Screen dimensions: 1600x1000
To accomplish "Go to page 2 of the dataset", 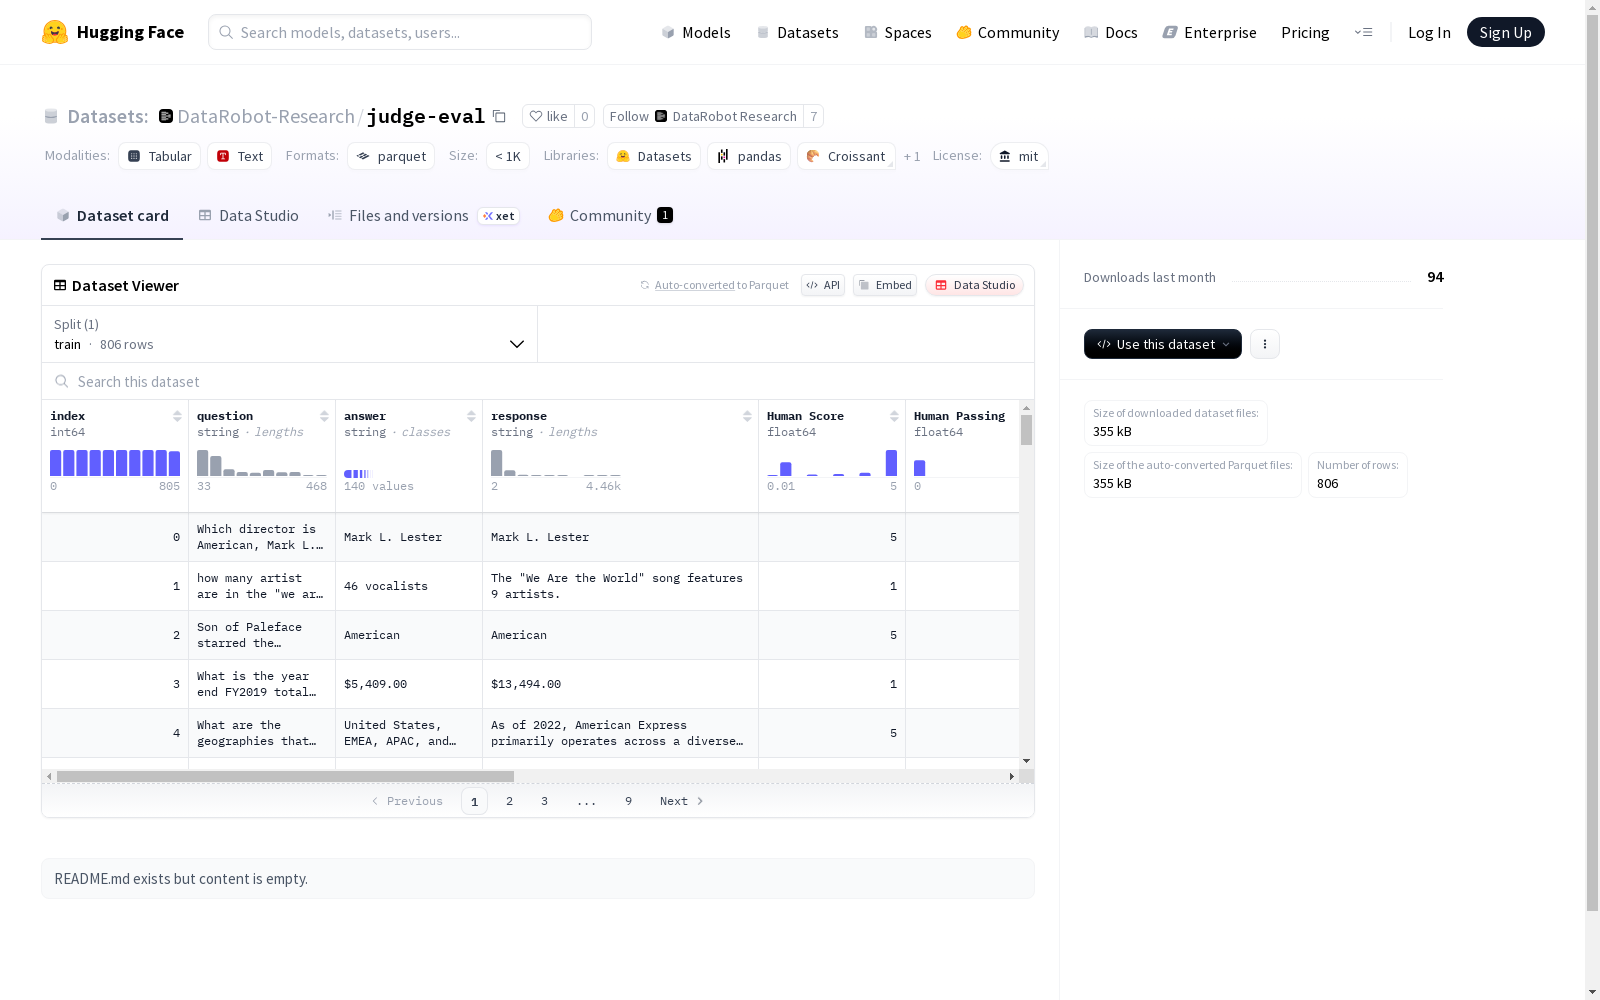I will pyautogui.click(x=510, y=801).
